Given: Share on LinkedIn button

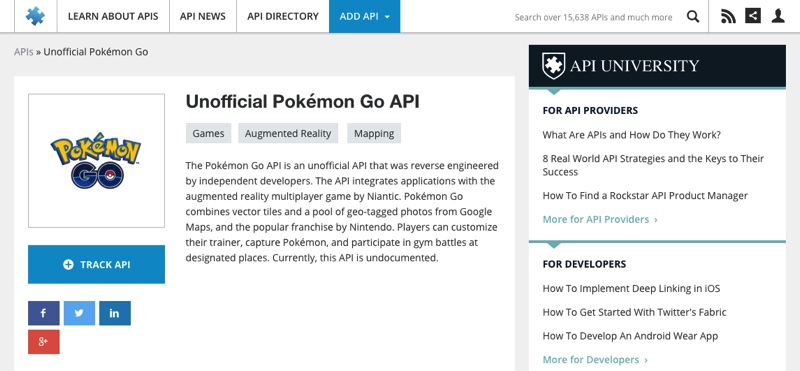Looking at the screenshot, I should click(x=115, y=313).
